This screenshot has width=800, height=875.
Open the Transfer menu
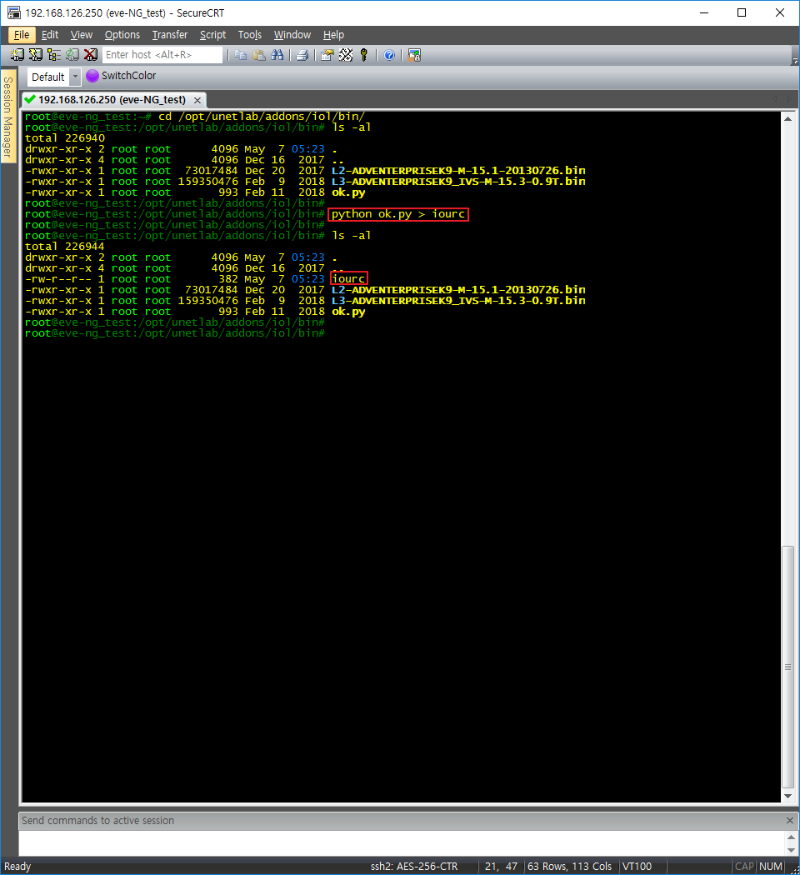[169, 35]
